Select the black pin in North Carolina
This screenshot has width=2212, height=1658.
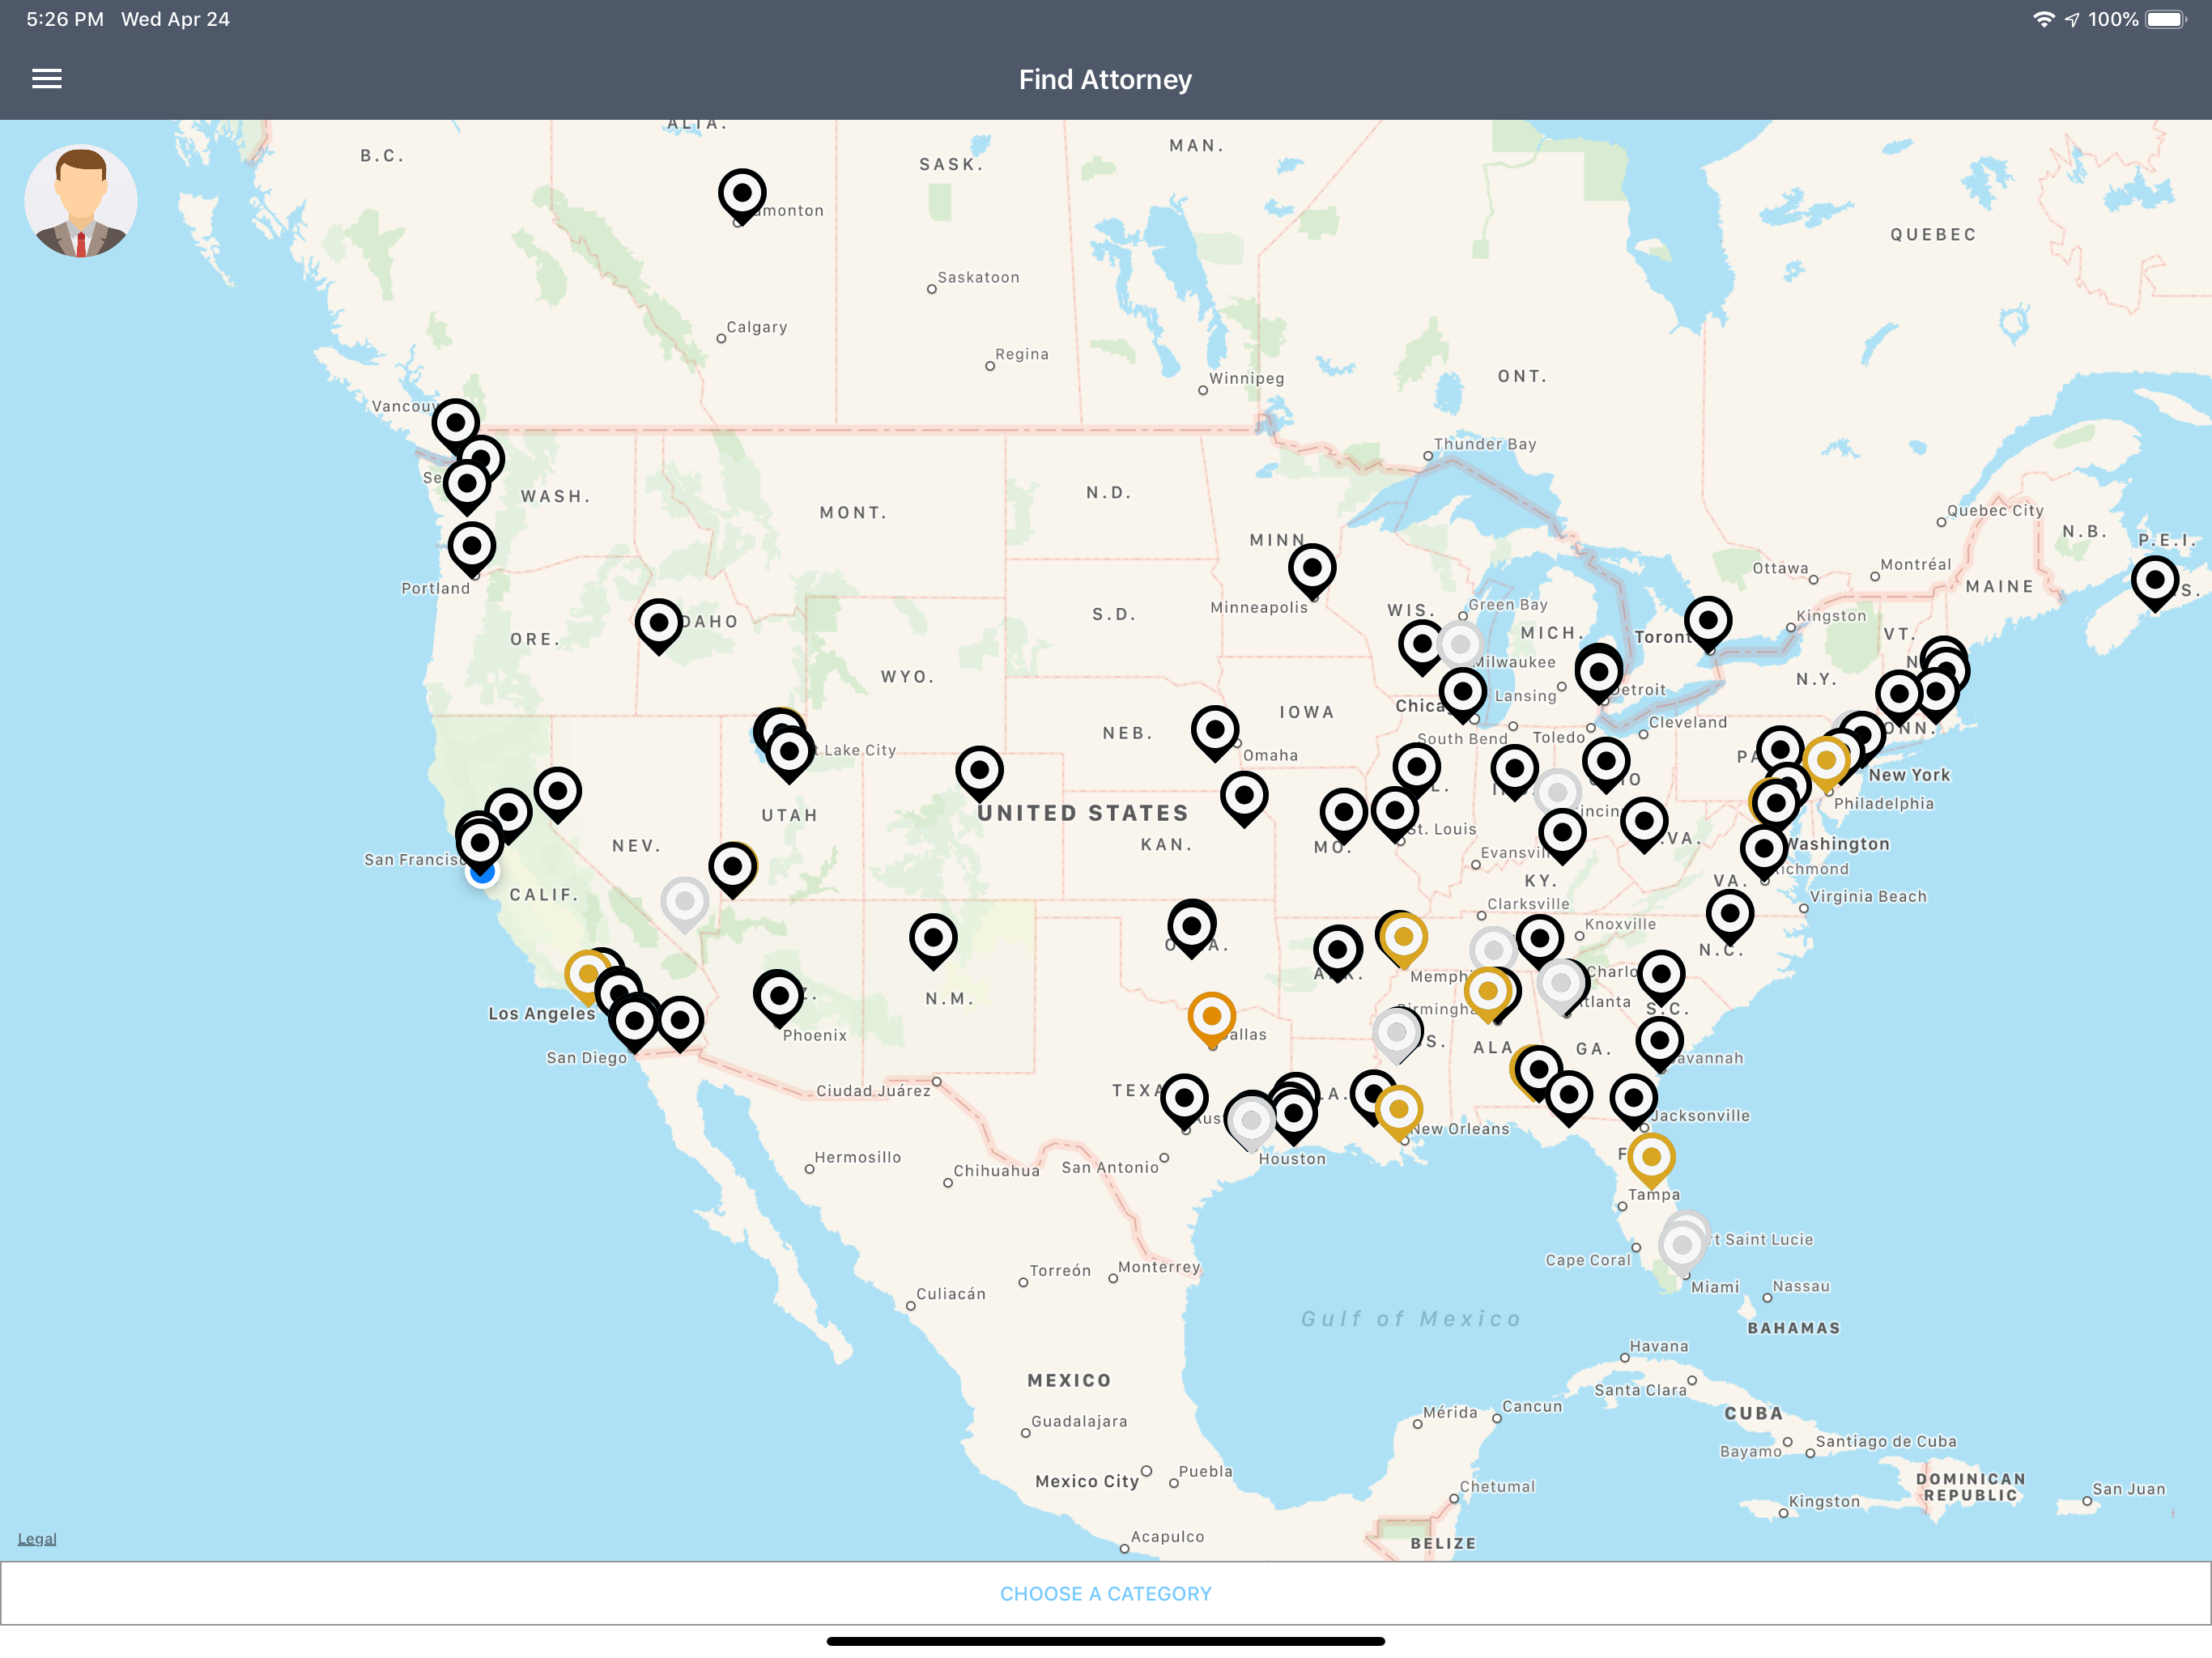click(1729, 915)
